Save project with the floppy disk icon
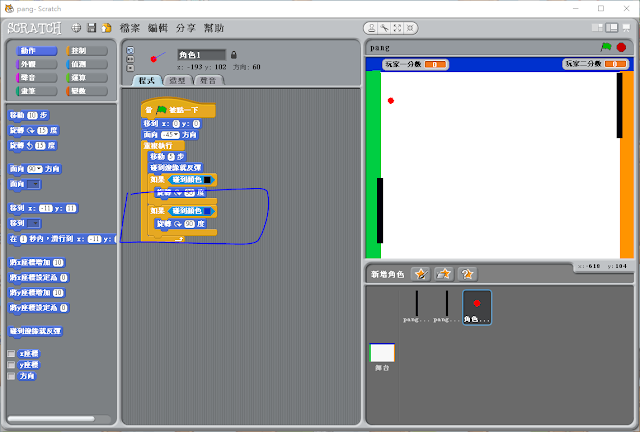 point(92,28)
